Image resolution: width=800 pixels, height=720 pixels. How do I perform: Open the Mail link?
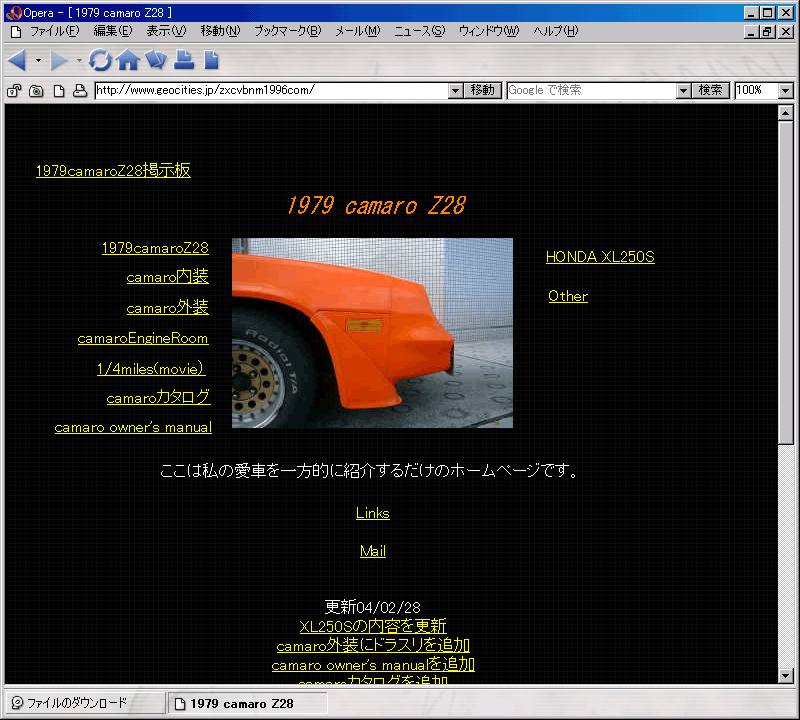[372, 551]
